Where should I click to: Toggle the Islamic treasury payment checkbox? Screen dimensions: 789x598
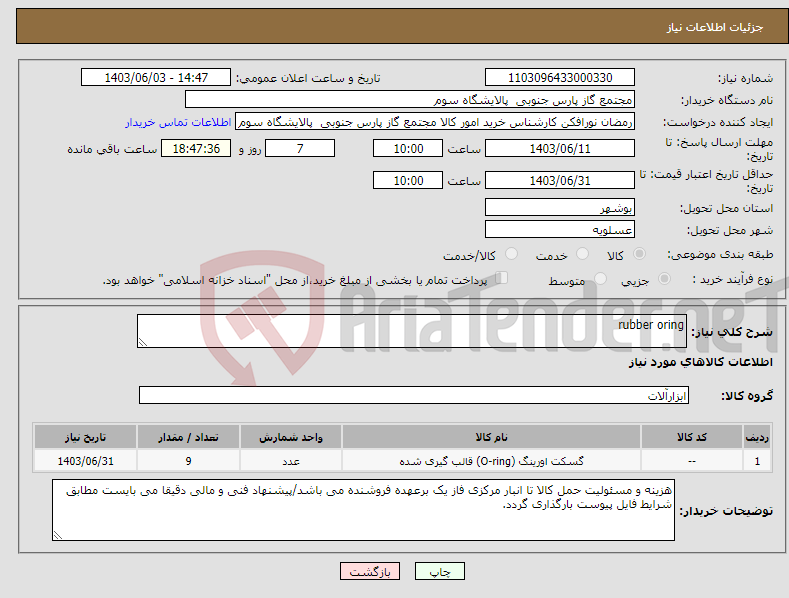(502, 277)
